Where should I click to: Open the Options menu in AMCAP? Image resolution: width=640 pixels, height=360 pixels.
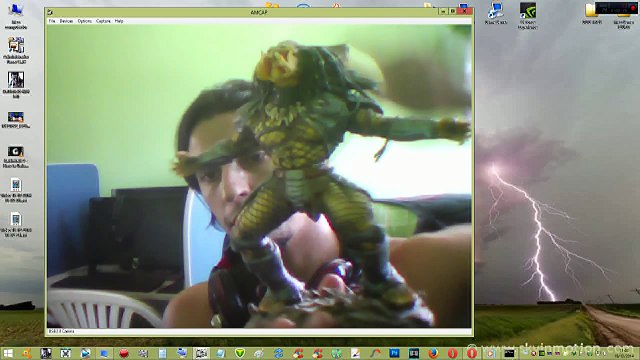tap(84, 21)
